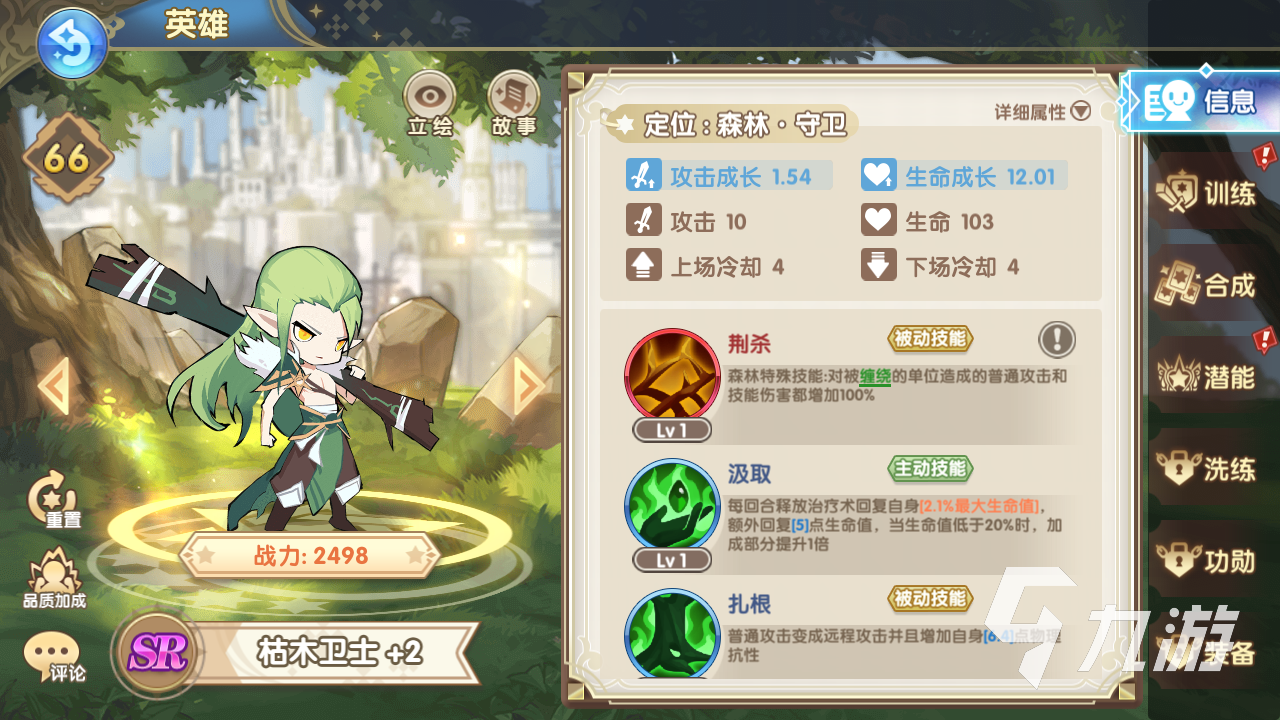Tap the blue back arrow button
Screen dimensions: 1280x720
tap(72, 44)
